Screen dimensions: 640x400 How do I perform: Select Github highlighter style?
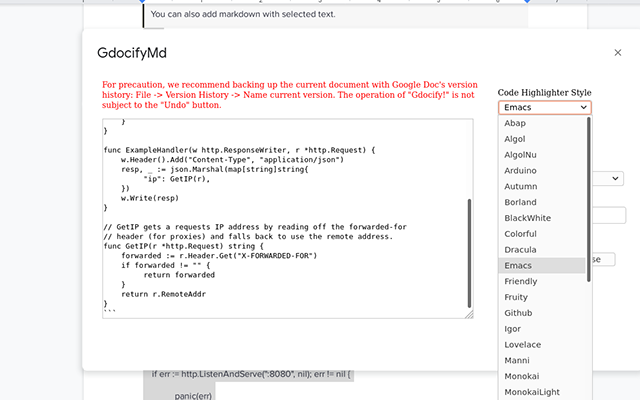tap(542, 313)
